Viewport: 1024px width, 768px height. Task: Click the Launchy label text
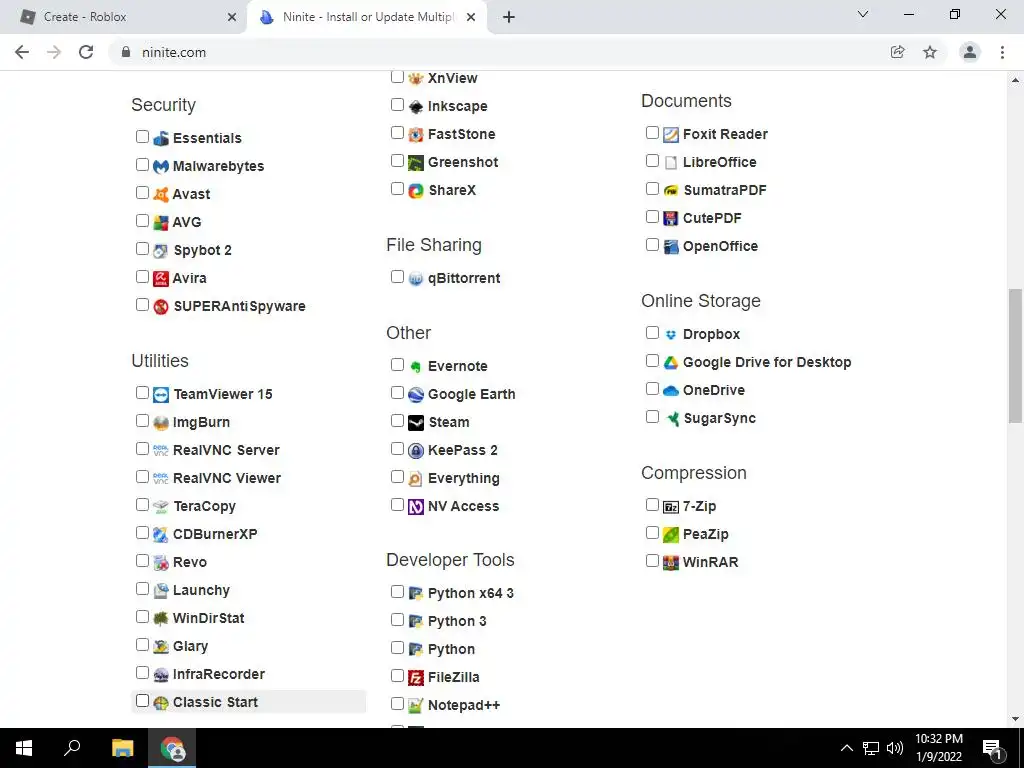click(x=201, y=590)
